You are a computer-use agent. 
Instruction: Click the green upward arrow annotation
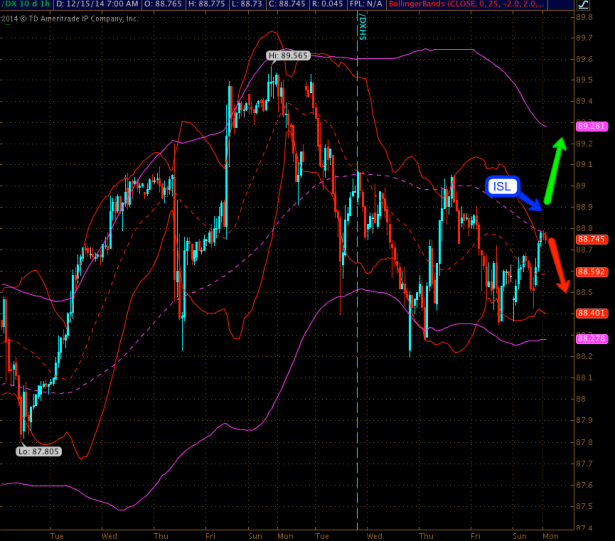tap(553, 168)
